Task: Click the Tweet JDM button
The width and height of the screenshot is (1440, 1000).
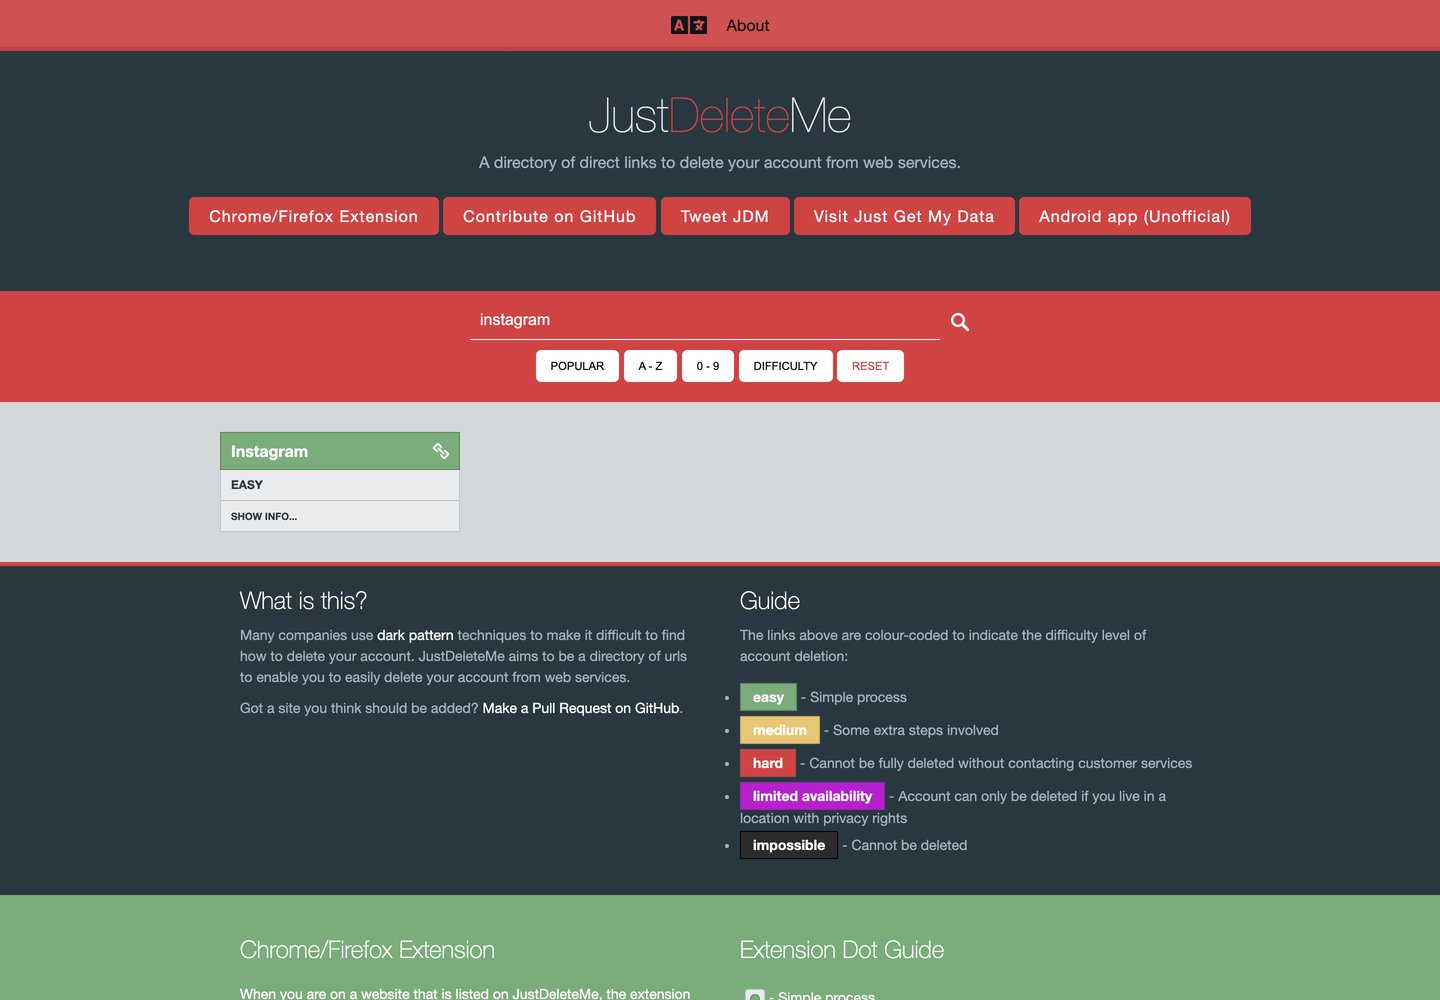Action: (x=725, y=216)
